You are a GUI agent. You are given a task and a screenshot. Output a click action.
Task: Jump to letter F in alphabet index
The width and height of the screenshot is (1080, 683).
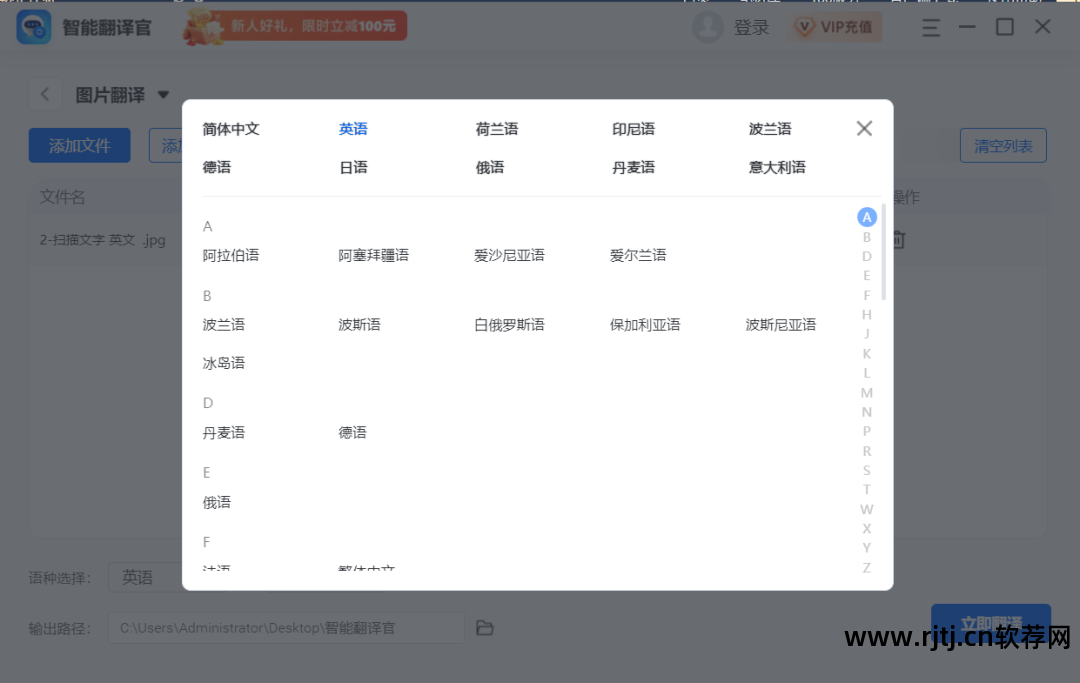866,295
